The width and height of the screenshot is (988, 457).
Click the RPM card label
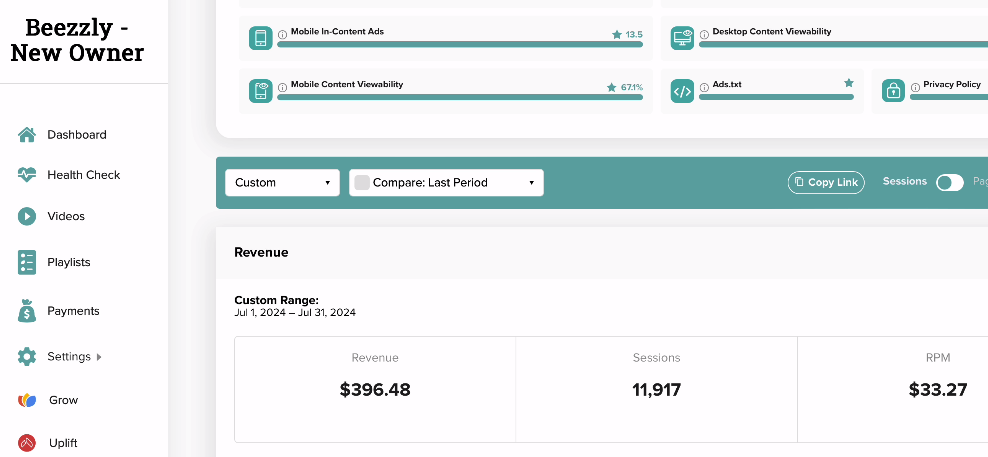938,357
